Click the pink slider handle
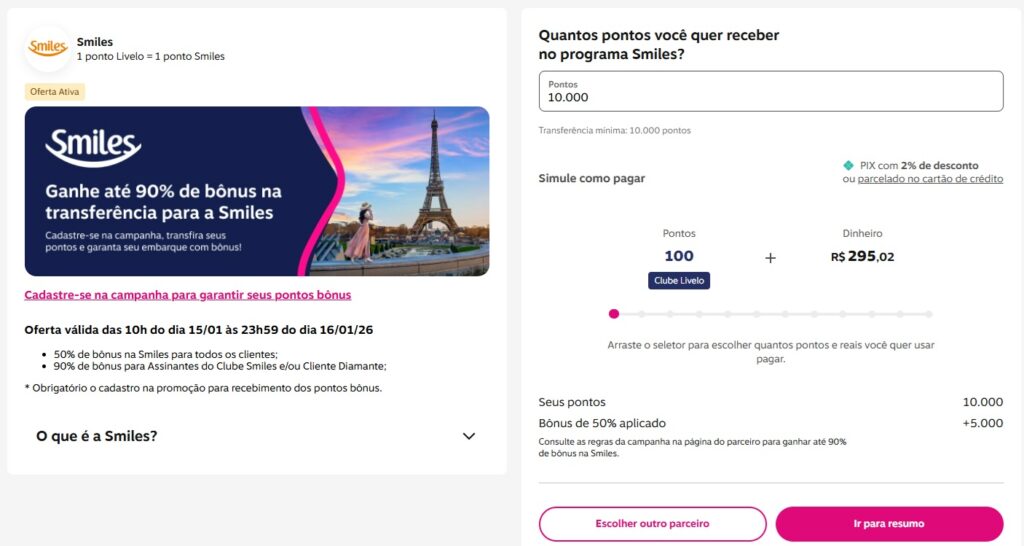Viewport: 1024px width, 546px height. (x=614, y=314)
